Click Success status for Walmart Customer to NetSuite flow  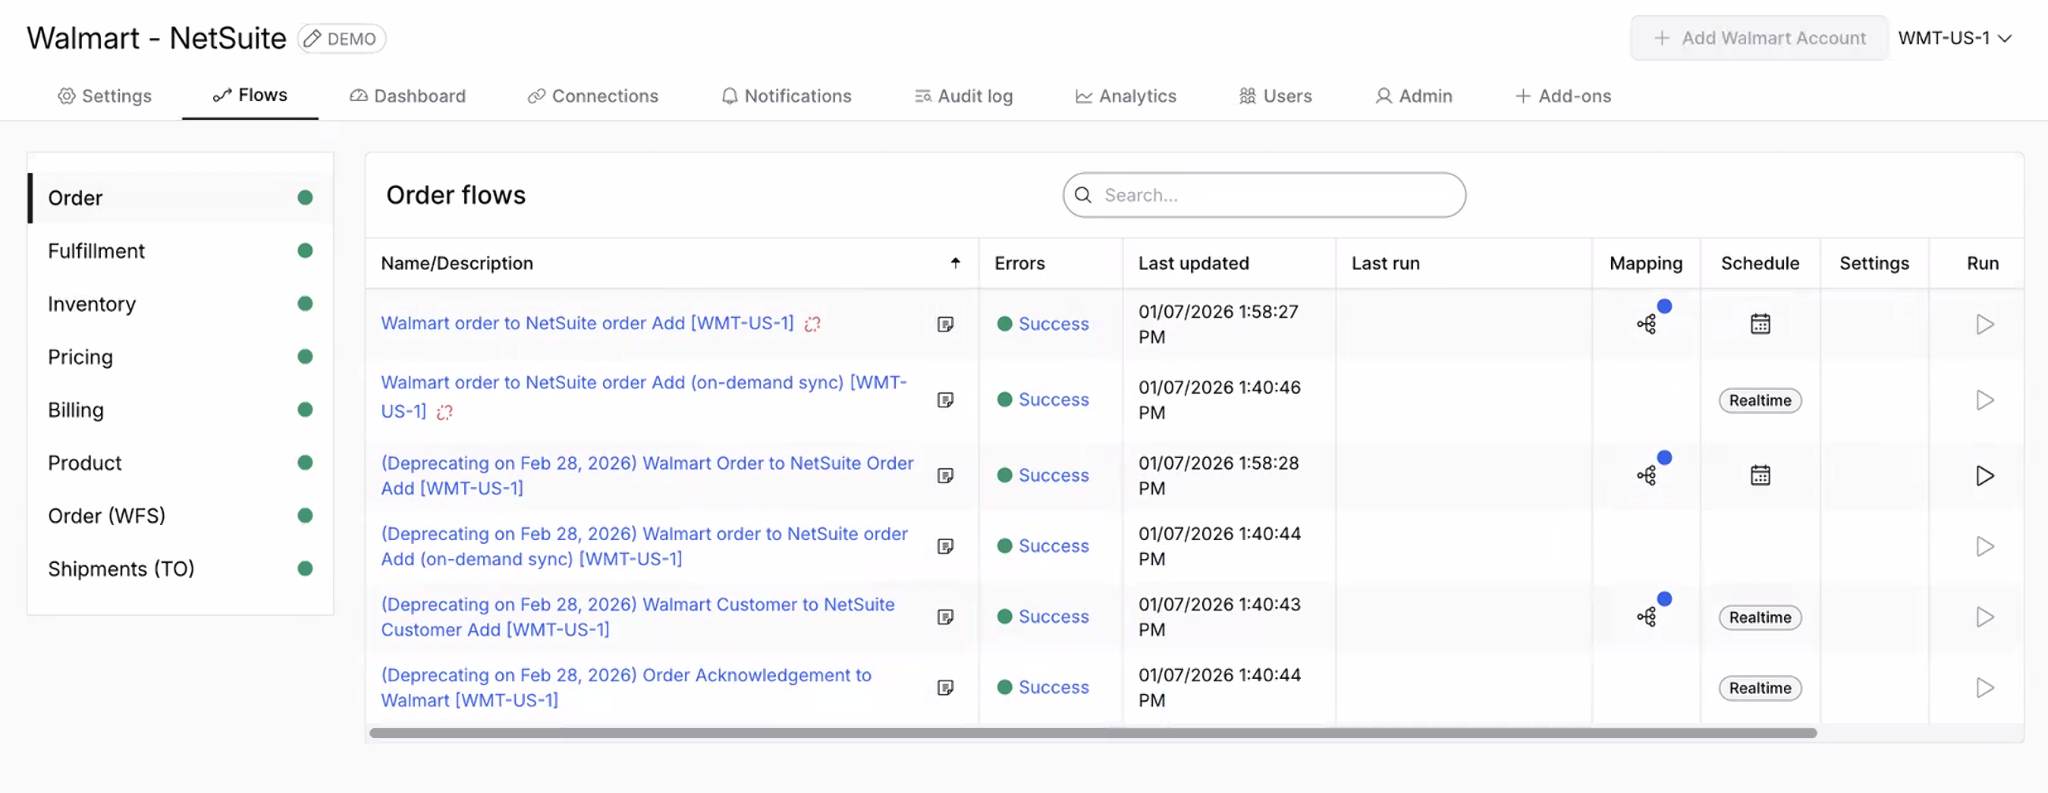pyautogui.click(x=1043, y=617)
